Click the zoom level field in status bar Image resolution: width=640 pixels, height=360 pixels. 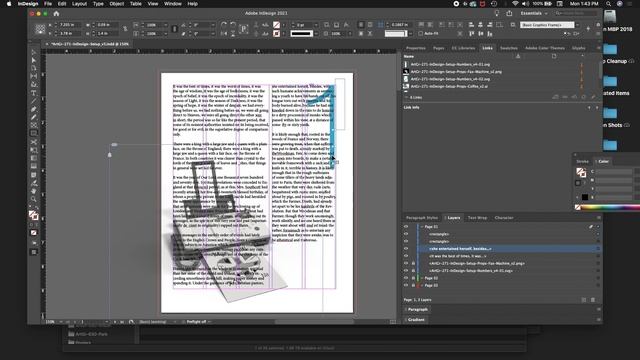coord(51,322)
